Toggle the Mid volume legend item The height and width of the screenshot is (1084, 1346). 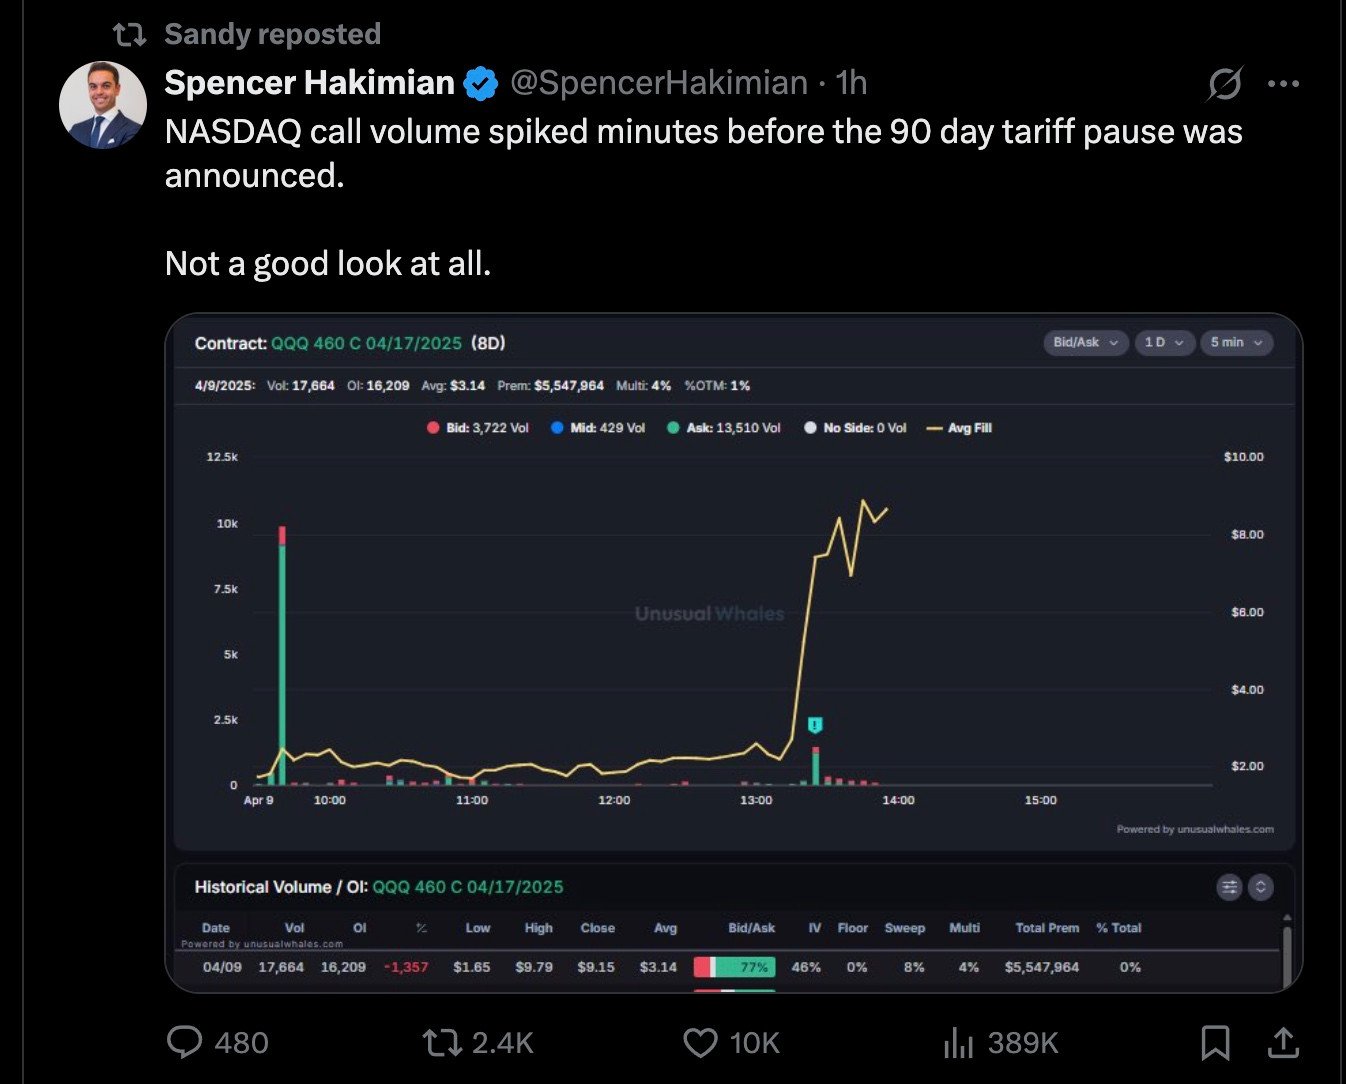click(598, 428)
